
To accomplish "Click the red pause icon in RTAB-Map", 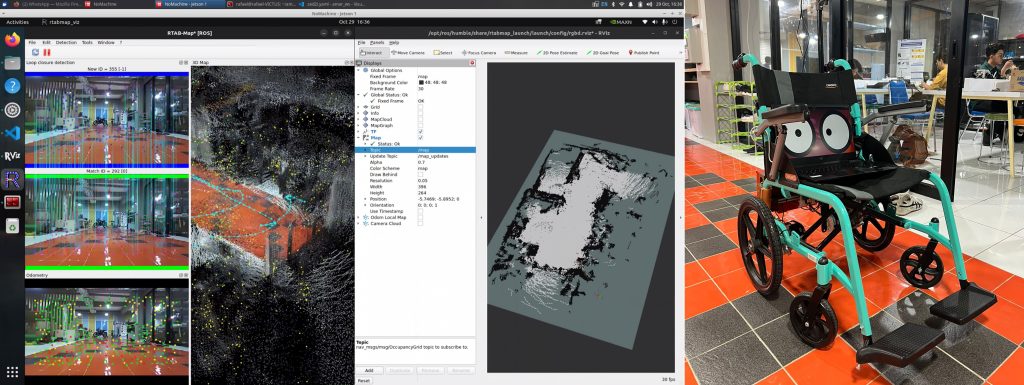I will tap(46, 52).
